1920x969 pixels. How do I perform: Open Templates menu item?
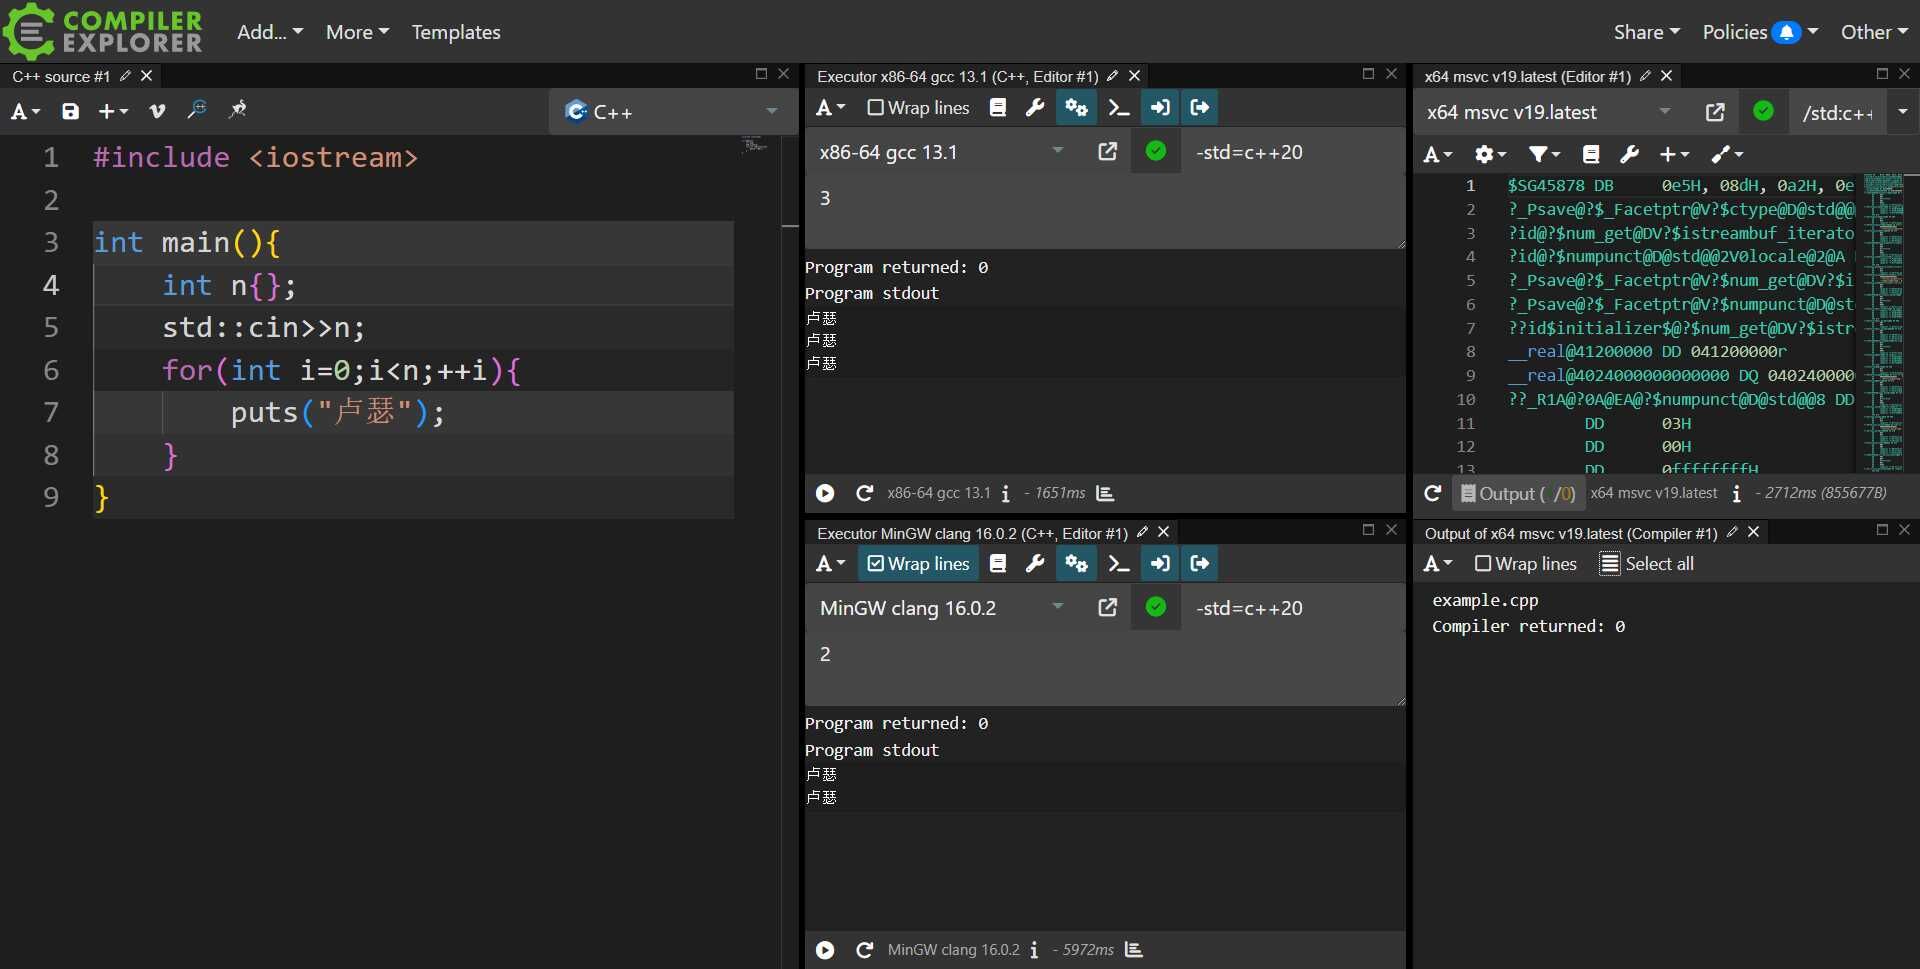(x=456, y=32)
